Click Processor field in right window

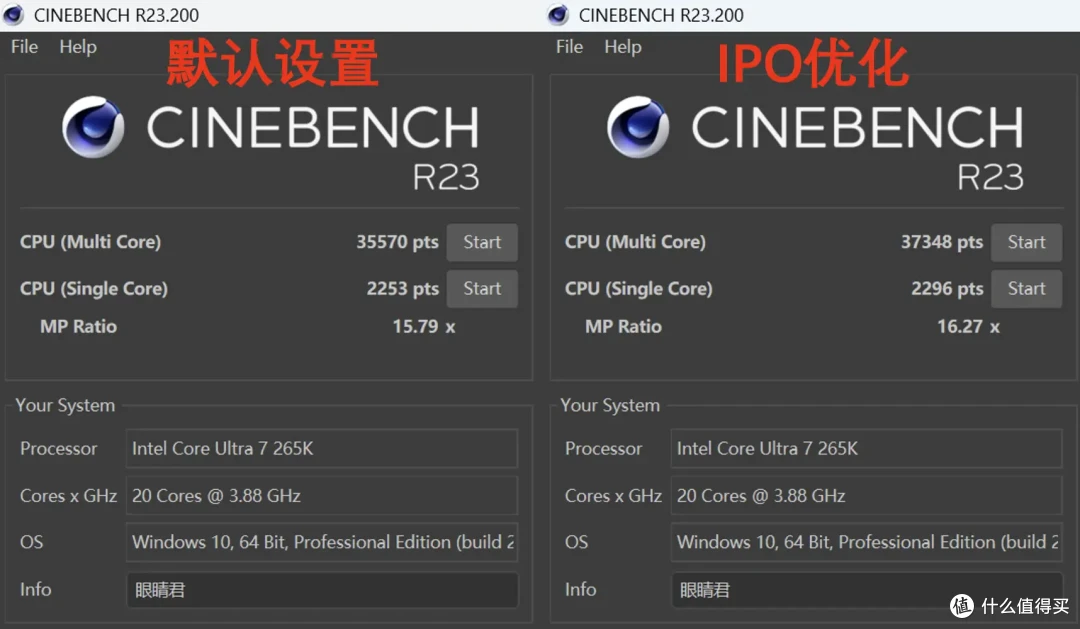866,448
